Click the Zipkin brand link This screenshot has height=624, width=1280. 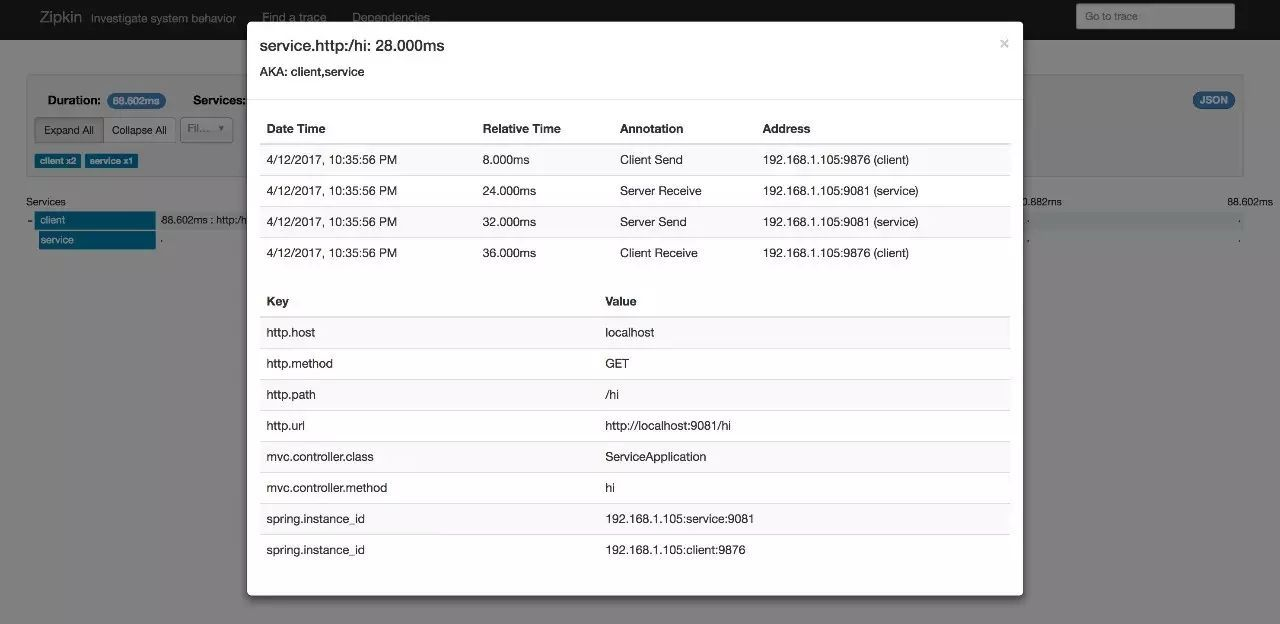click(x=61, y=17)
